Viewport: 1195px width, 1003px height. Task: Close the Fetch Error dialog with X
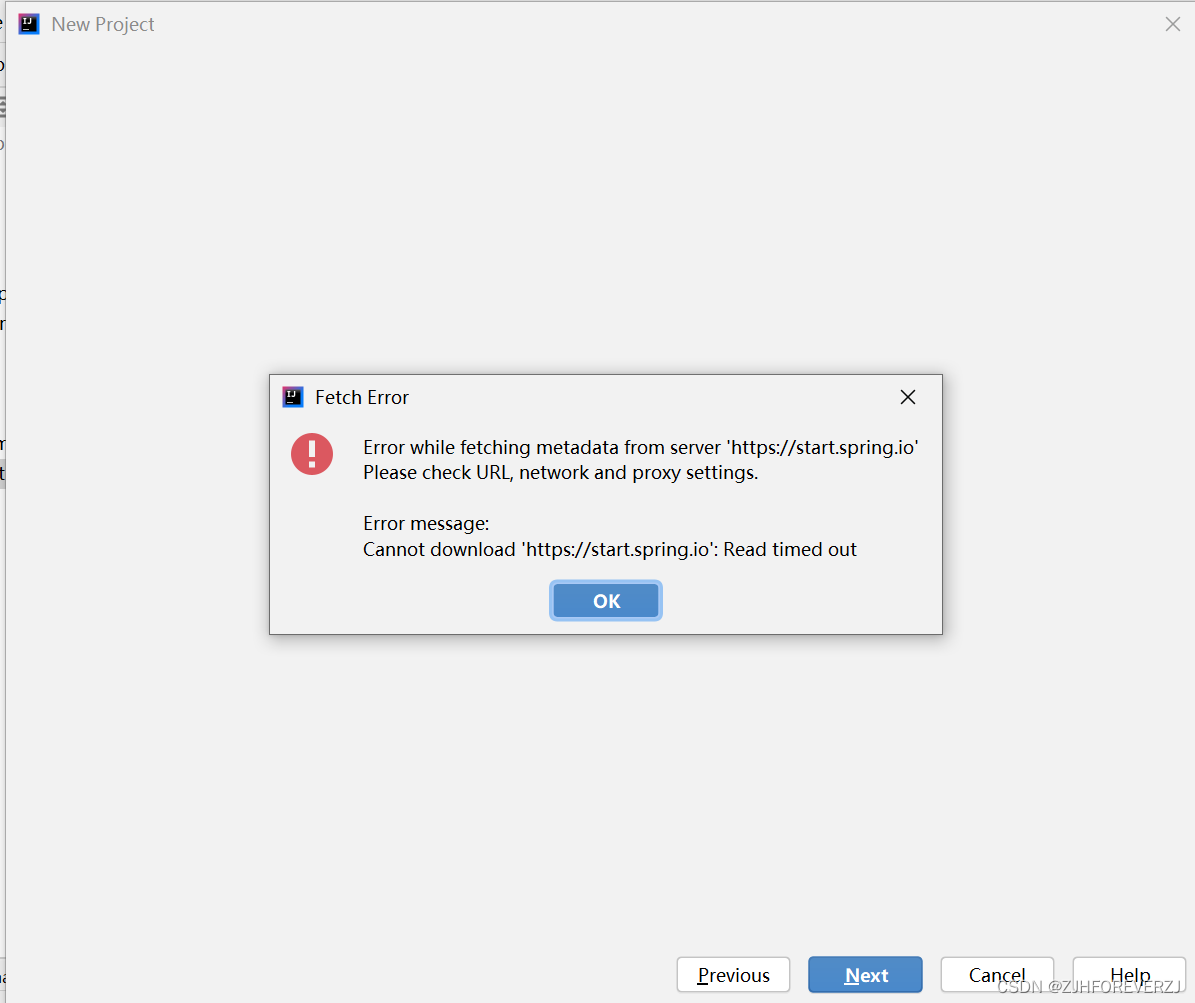(x=908, y=397)
